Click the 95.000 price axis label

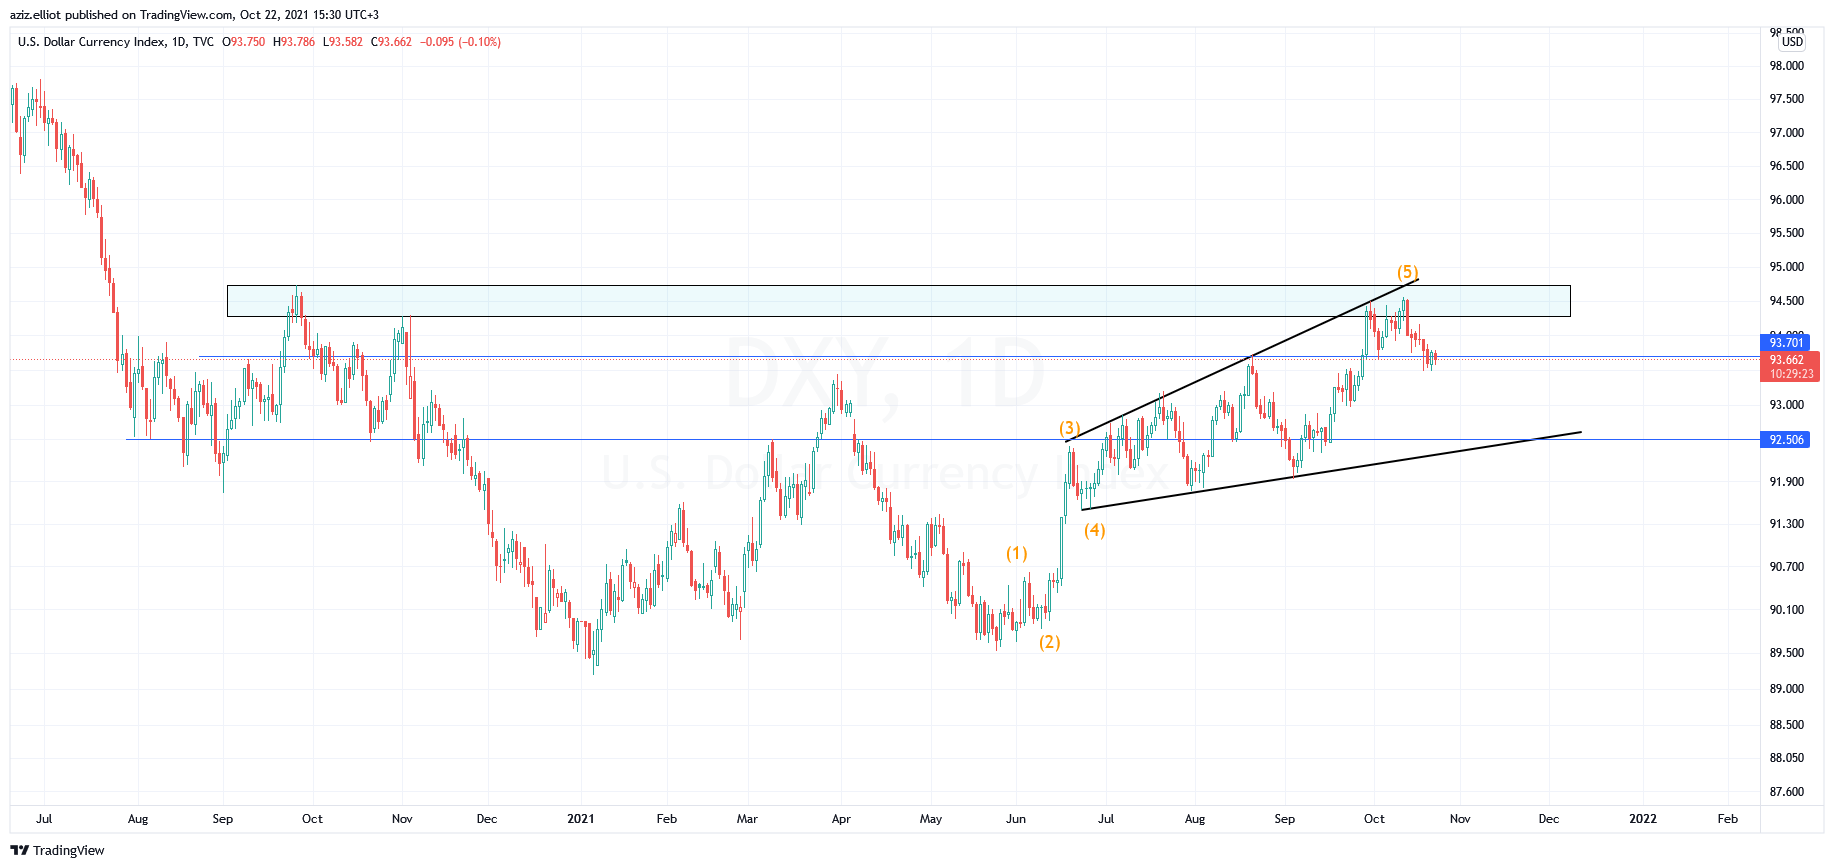(1787, 267)
